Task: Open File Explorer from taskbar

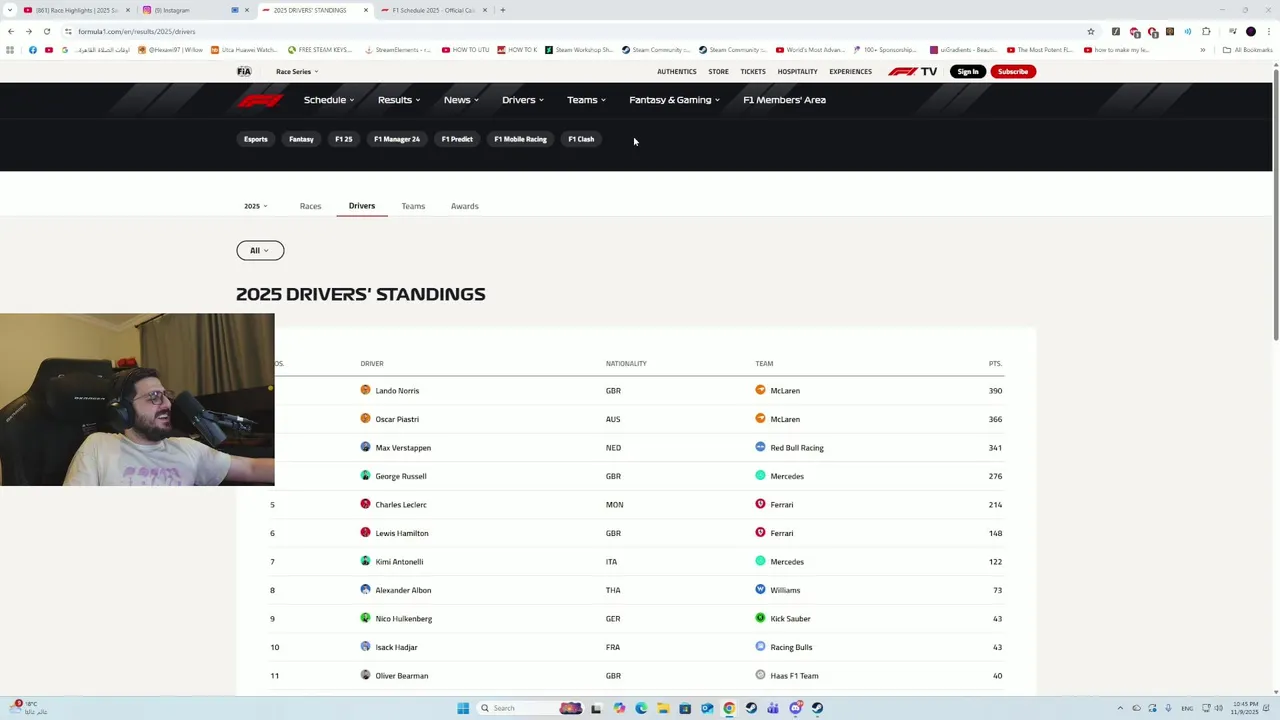Action: click(663, 708)
